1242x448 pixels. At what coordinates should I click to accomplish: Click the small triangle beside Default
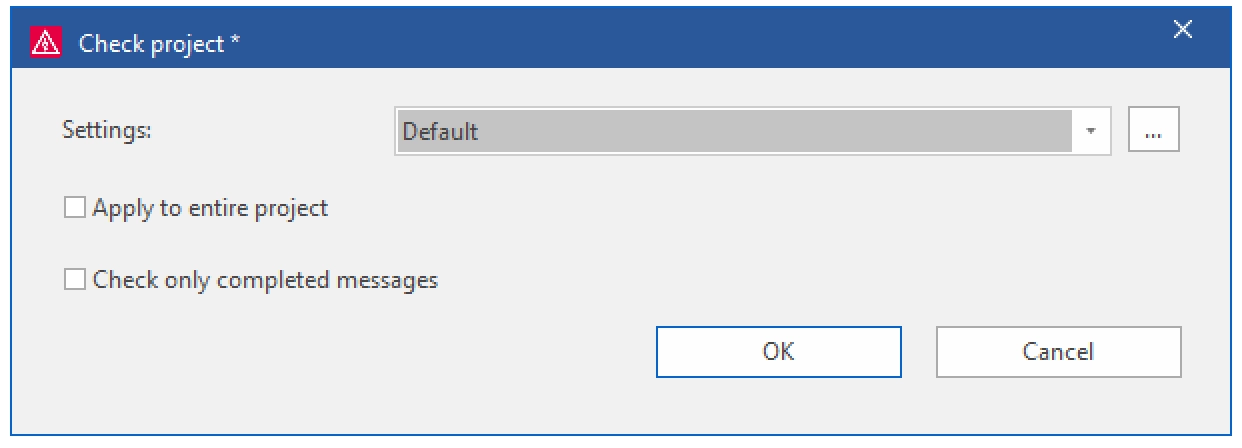1091,131
